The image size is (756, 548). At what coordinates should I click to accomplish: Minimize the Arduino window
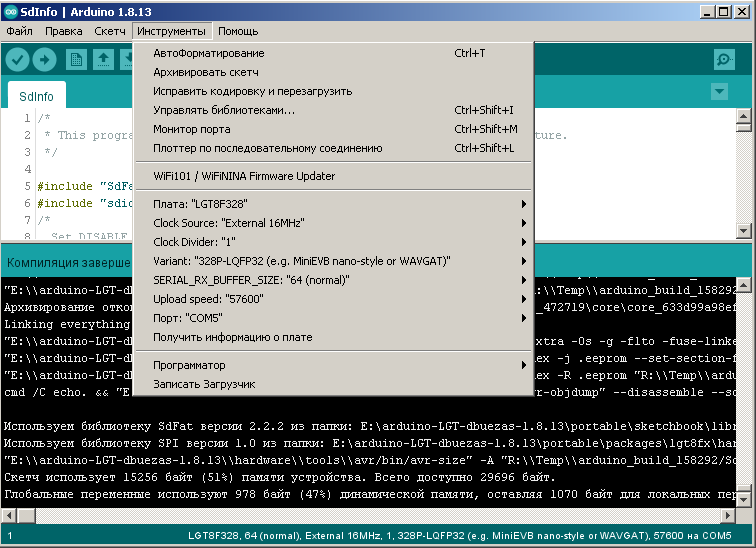coord(707,12)
